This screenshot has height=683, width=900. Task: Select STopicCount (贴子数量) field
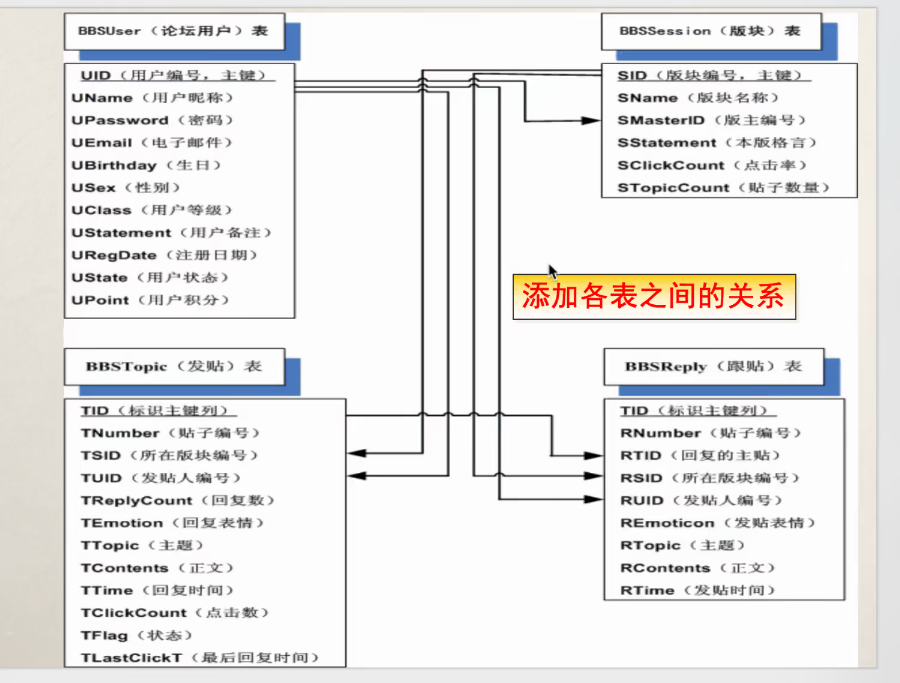pos(724,188)
